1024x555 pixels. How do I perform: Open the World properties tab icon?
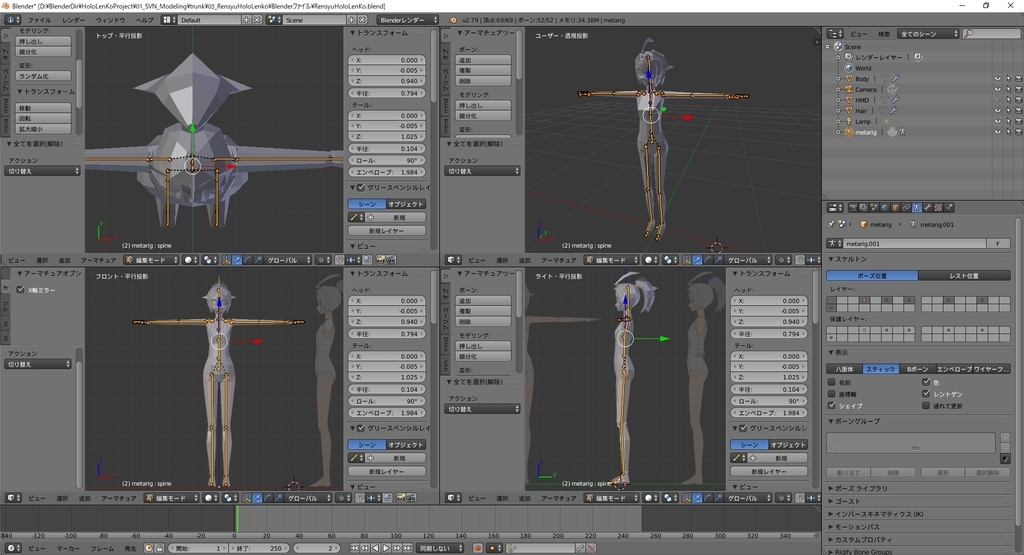(885, 208)
